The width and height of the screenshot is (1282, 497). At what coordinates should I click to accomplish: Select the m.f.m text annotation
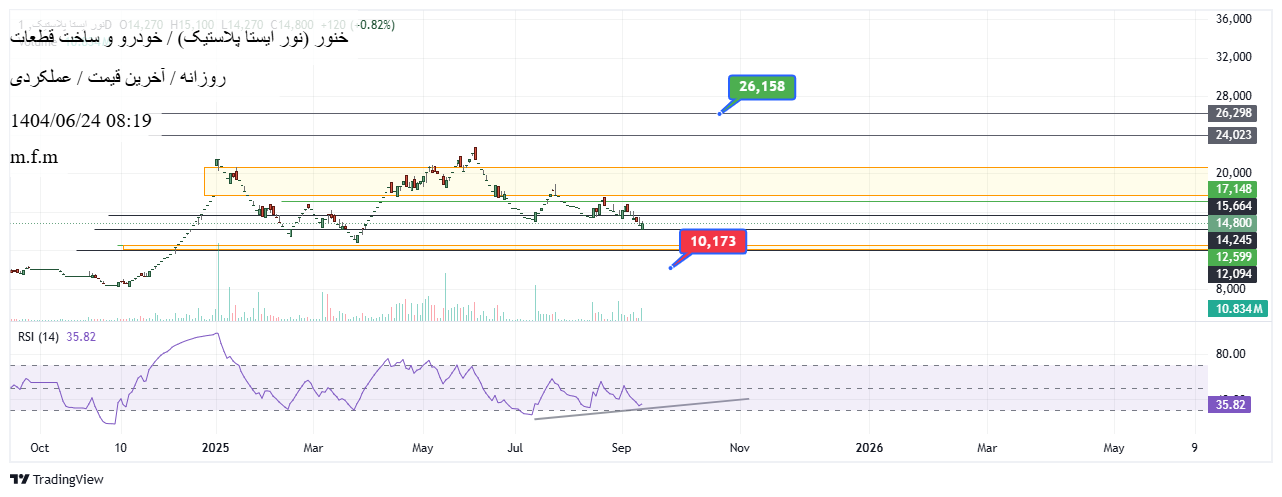(34, 157)
